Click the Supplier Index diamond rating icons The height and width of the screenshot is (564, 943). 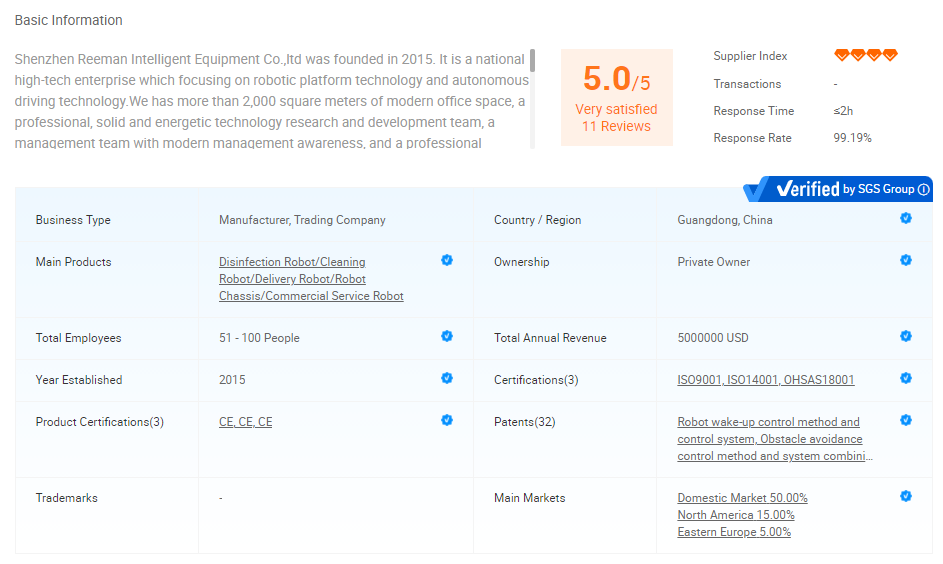click(866, 55)
